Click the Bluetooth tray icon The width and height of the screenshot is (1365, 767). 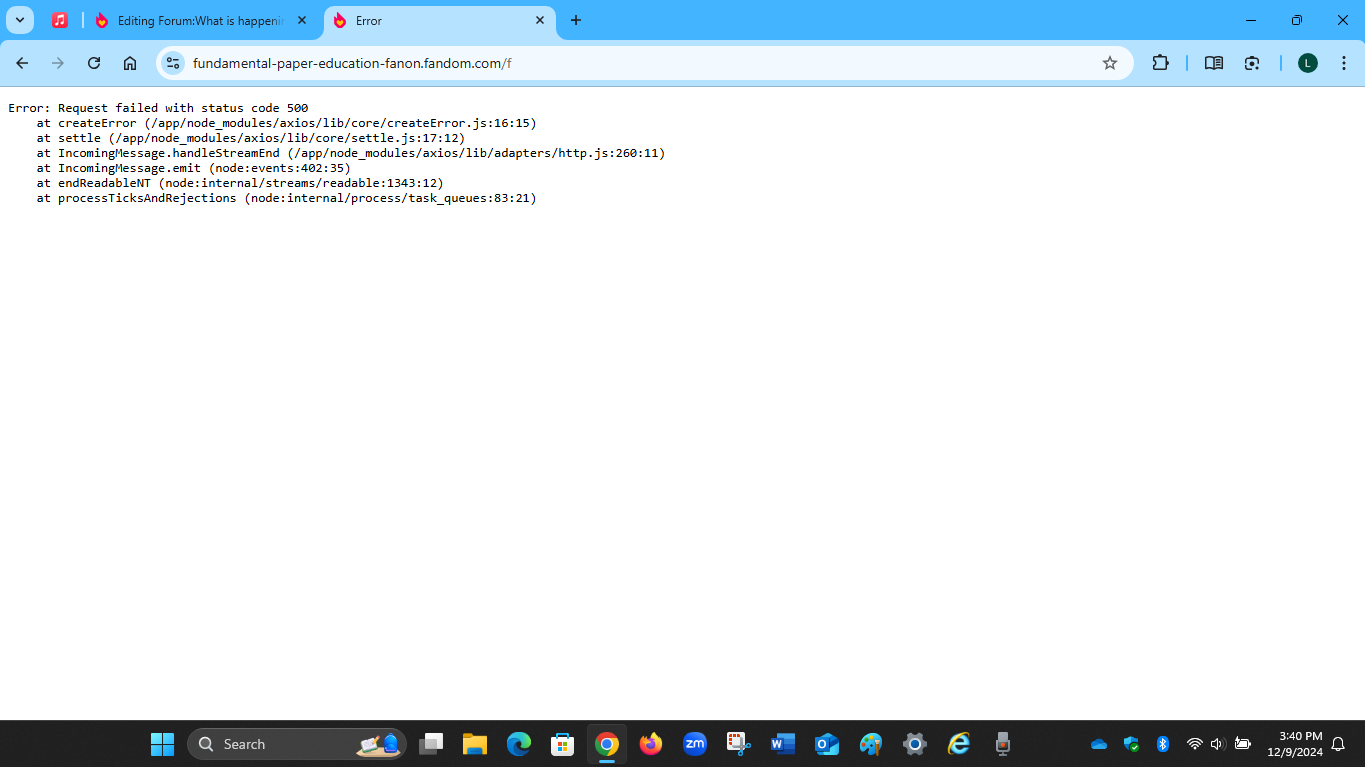point(1163,744)
